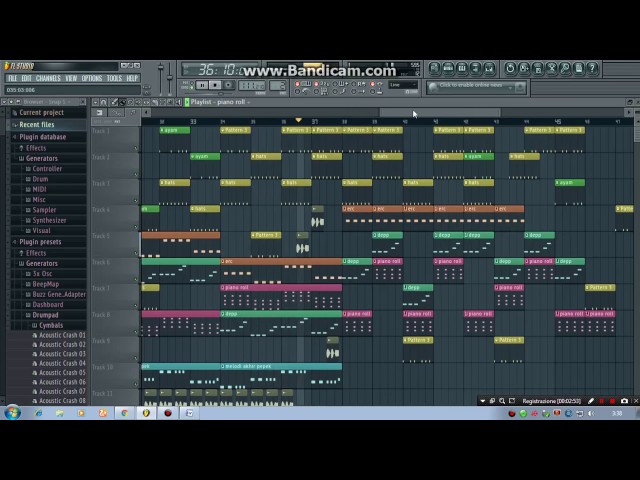Click the Bandicam pencil draw icon

click(591, 401)
